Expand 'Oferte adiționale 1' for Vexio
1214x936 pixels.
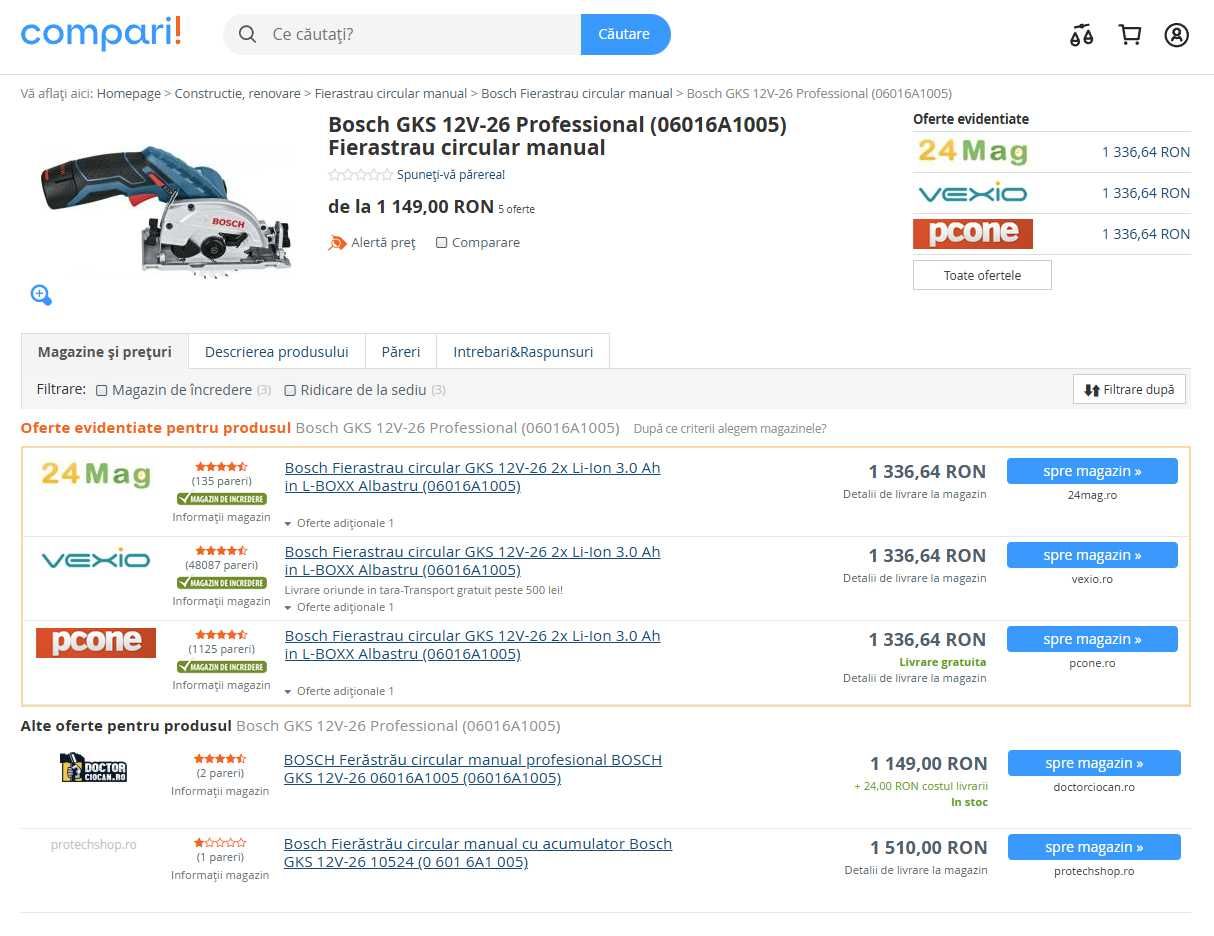coord(339,607)
